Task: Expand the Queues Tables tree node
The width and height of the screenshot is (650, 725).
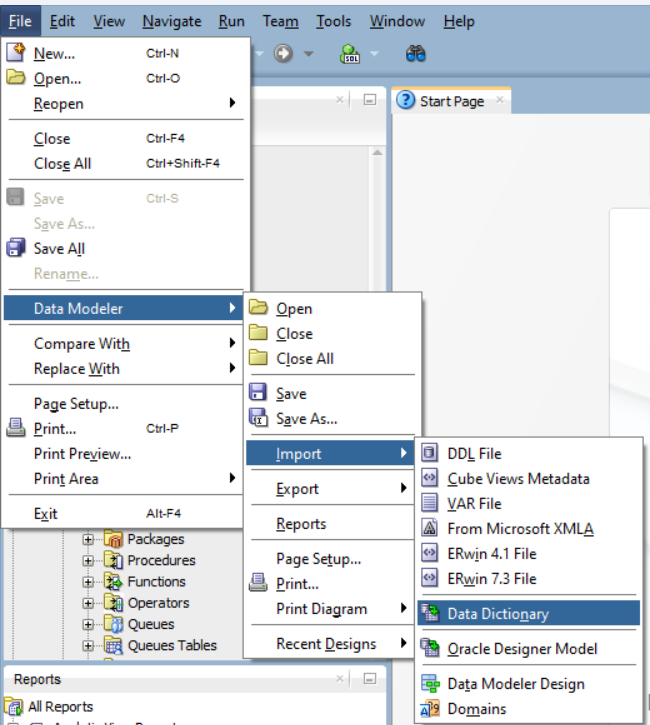Action: (x=88, y=646)
